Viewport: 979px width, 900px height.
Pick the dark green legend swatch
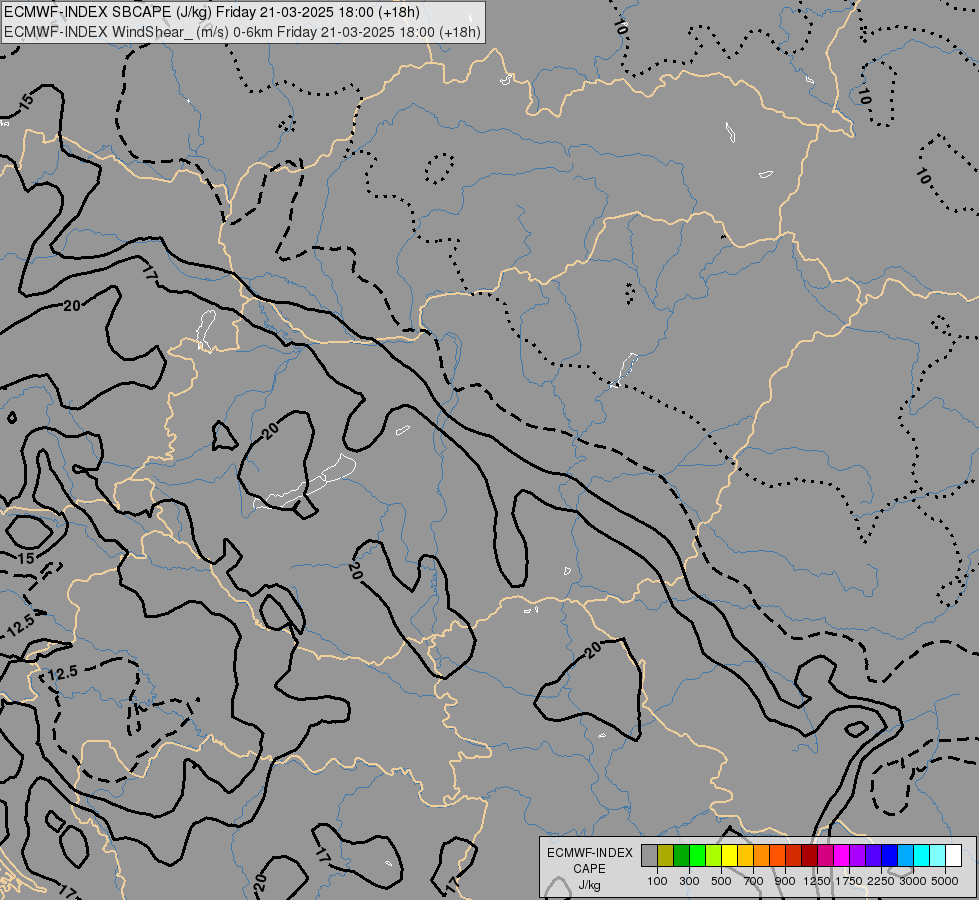682,855
